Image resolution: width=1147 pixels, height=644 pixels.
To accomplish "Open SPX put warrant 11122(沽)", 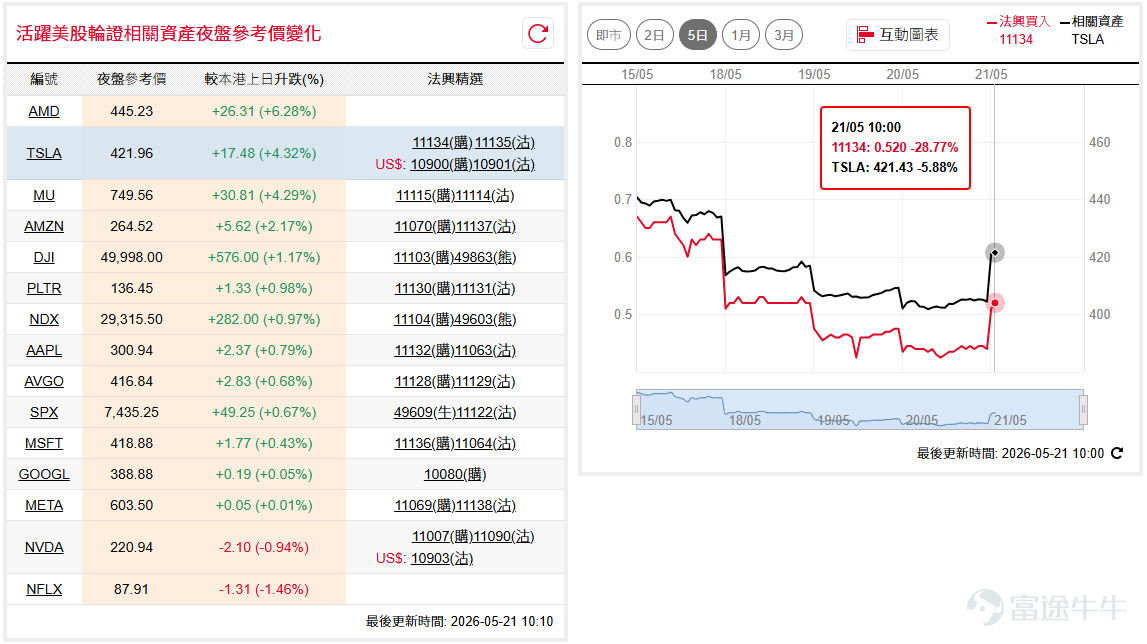I will point(486,412).
